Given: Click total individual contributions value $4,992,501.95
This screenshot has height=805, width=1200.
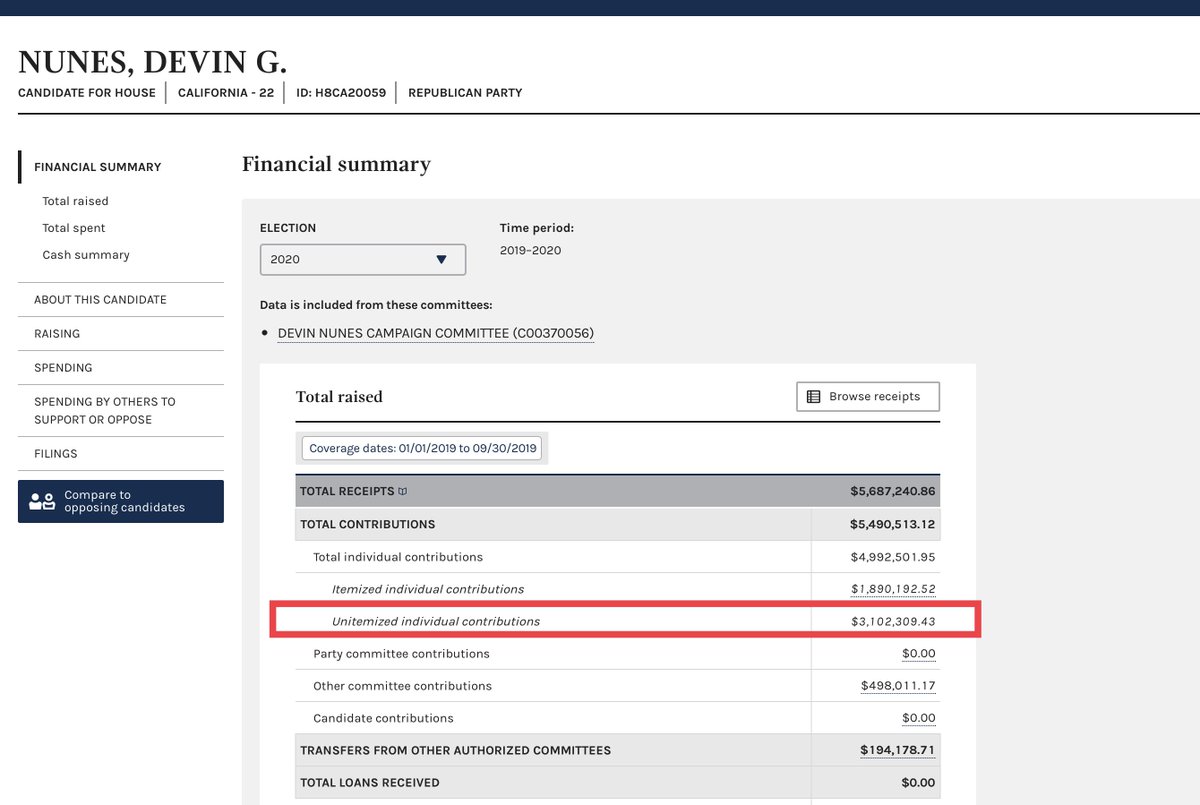Looking at the screenshot, I should (893, 557).
